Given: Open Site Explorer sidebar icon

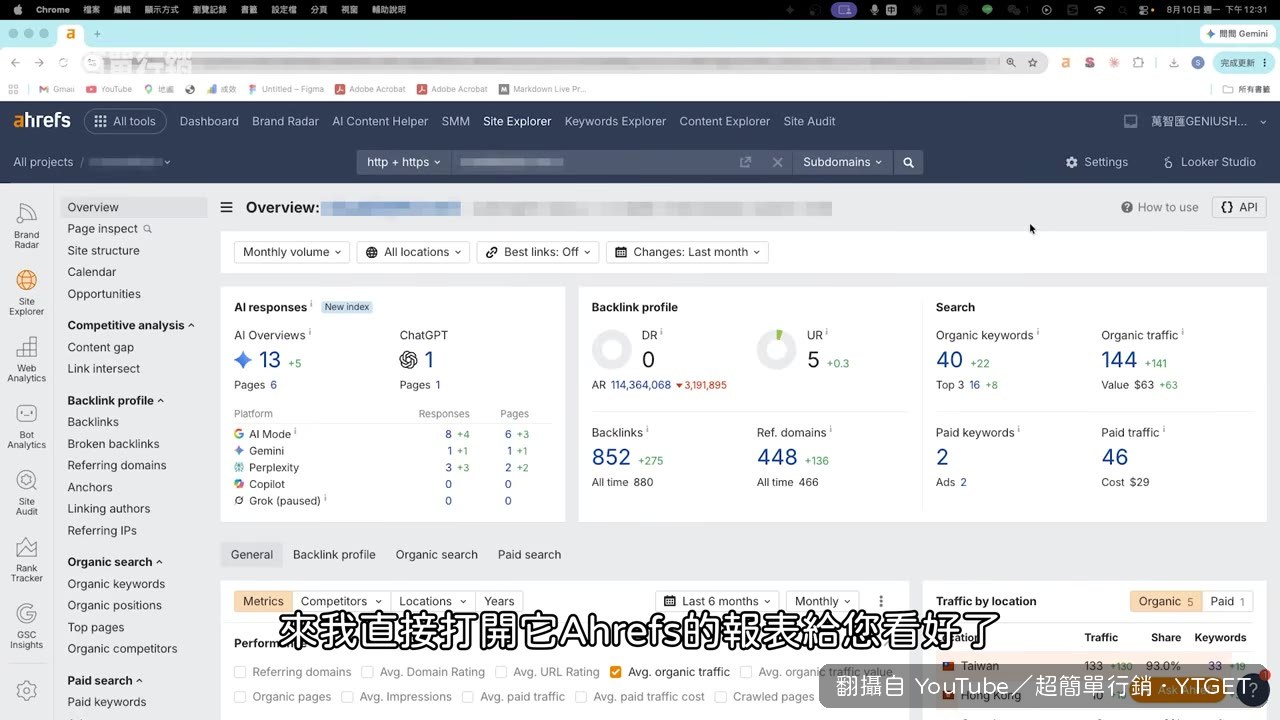Looking at the screenshot, I should pyautogui.click(x=26, y=292).
